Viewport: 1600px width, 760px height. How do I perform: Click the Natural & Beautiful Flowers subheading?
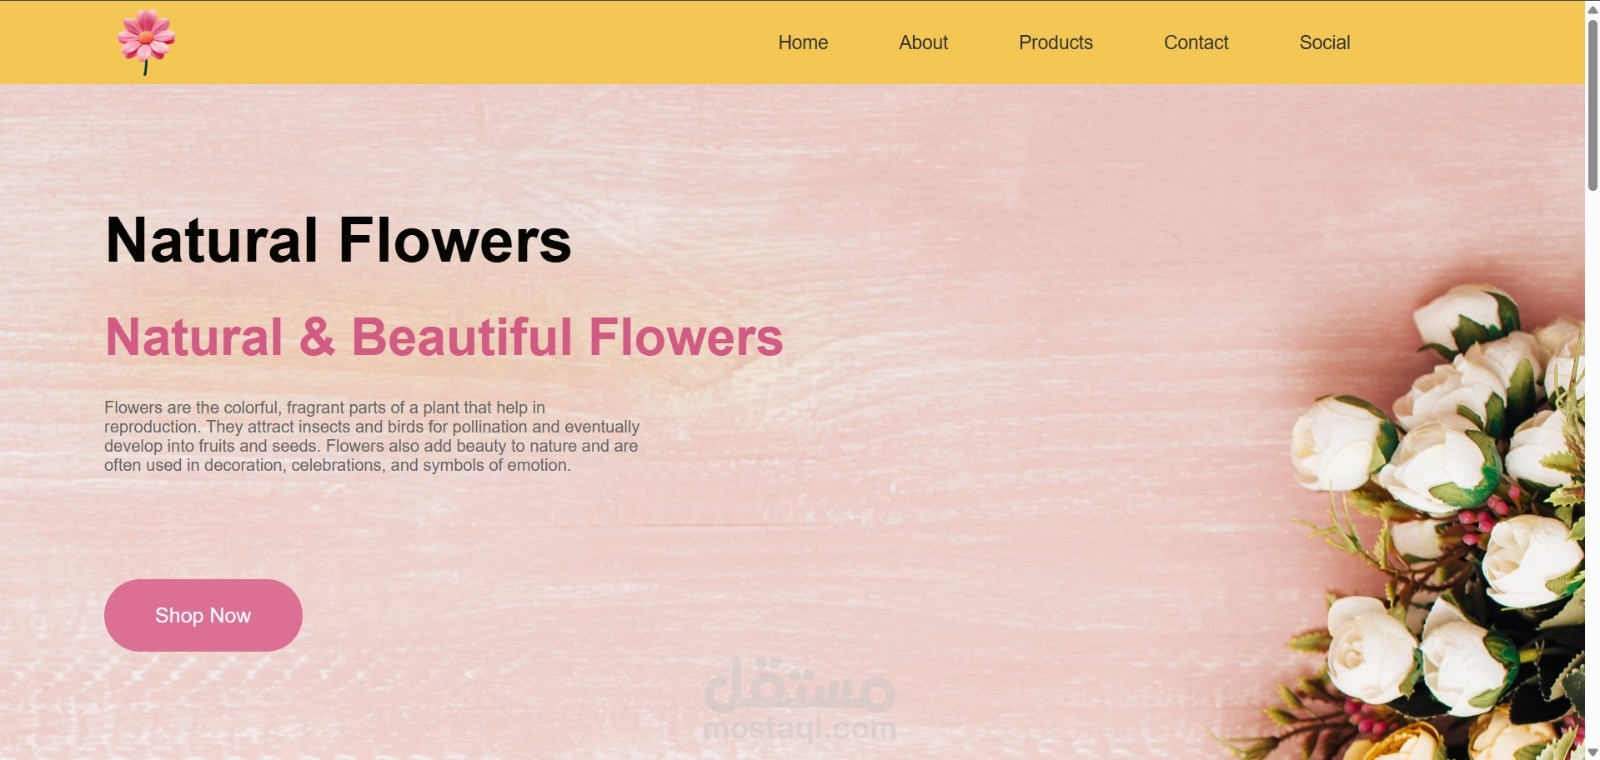pos(444,337)
